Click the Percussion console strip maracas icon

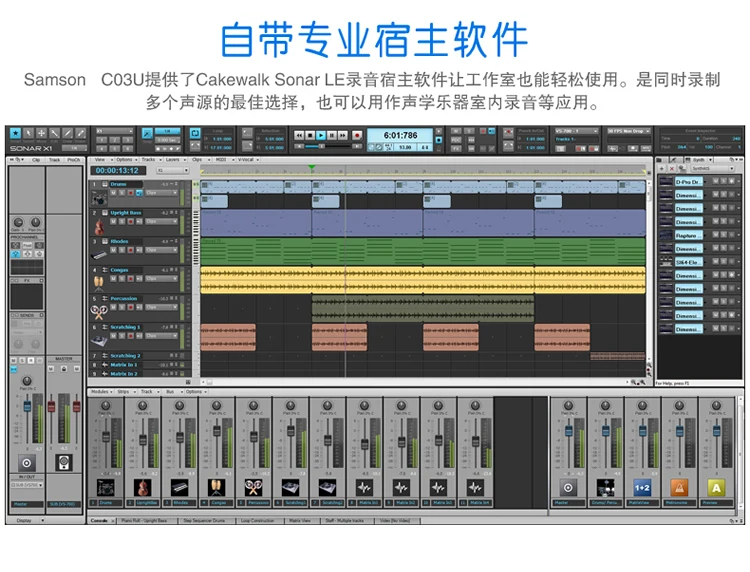(254, 488)
